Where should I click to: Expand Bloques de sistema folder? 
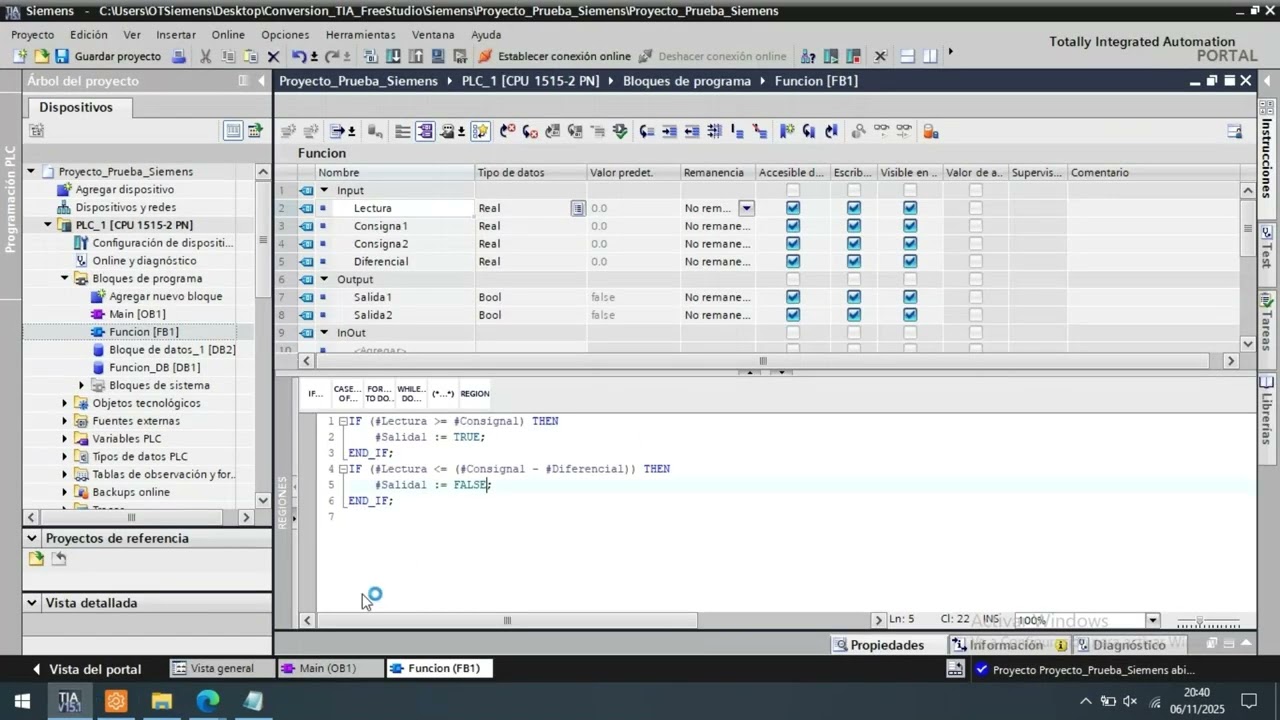pos(82,385)
